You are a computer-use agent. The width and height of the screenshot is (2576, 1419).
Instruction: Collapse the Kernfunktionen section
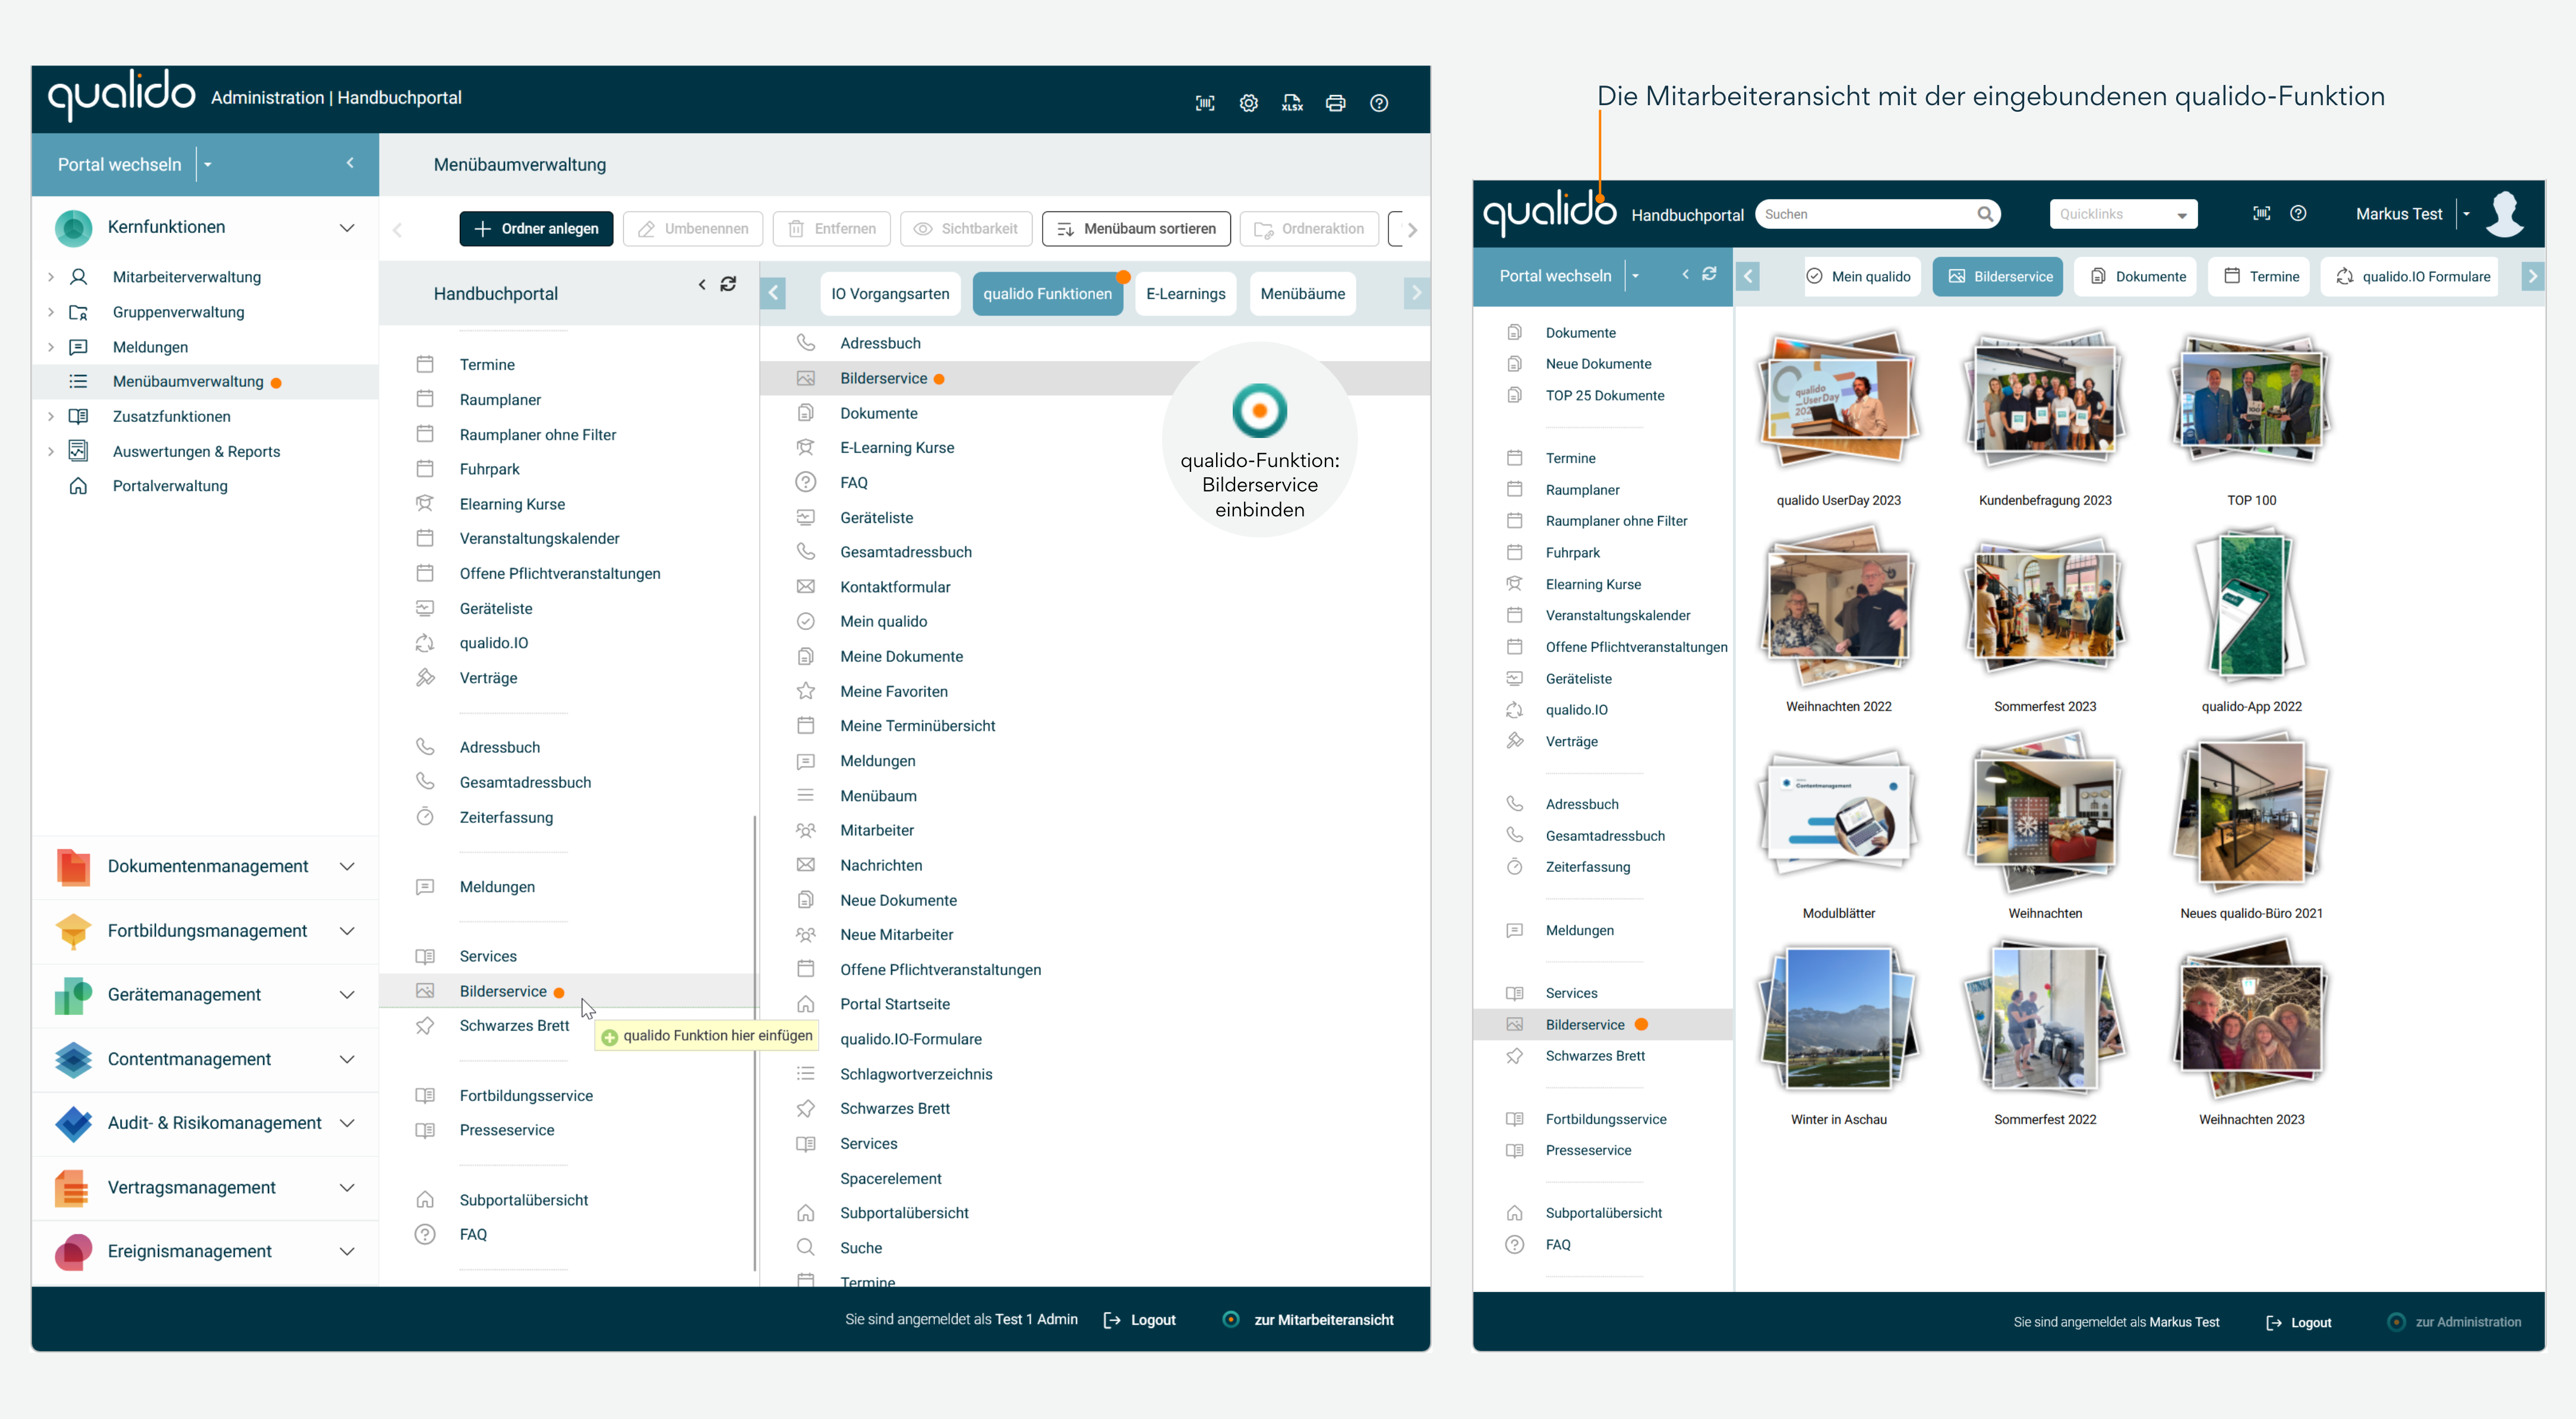tap(347, 227)
